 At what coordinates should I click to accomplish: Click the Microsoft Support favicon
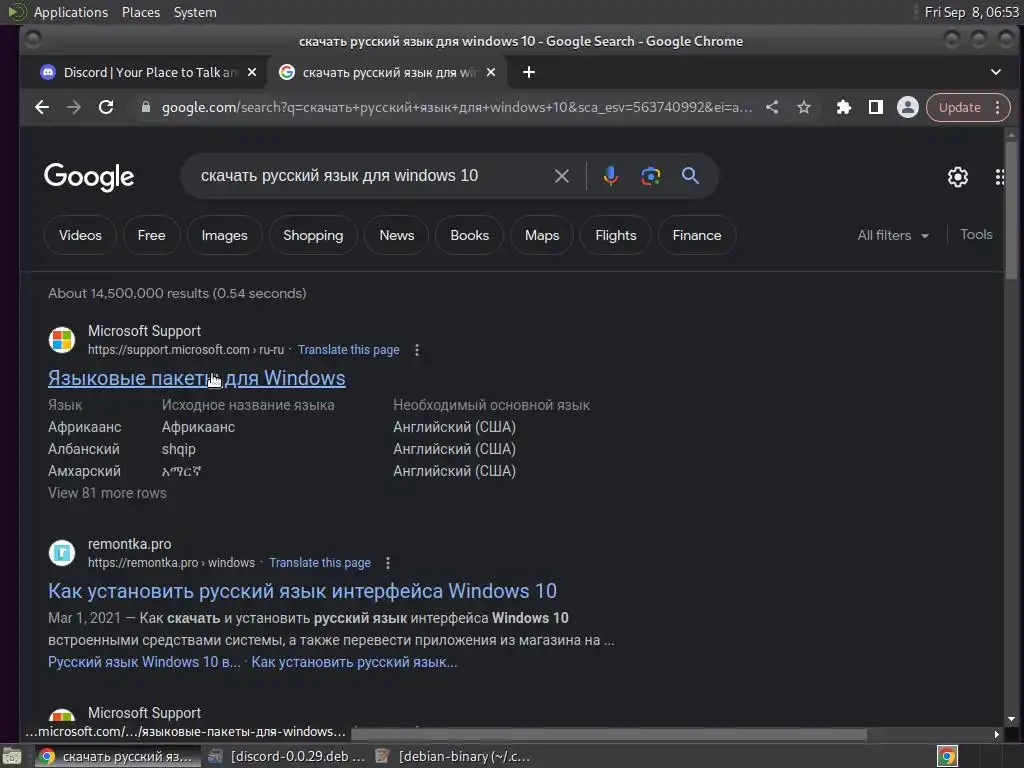tap(62, 340)
